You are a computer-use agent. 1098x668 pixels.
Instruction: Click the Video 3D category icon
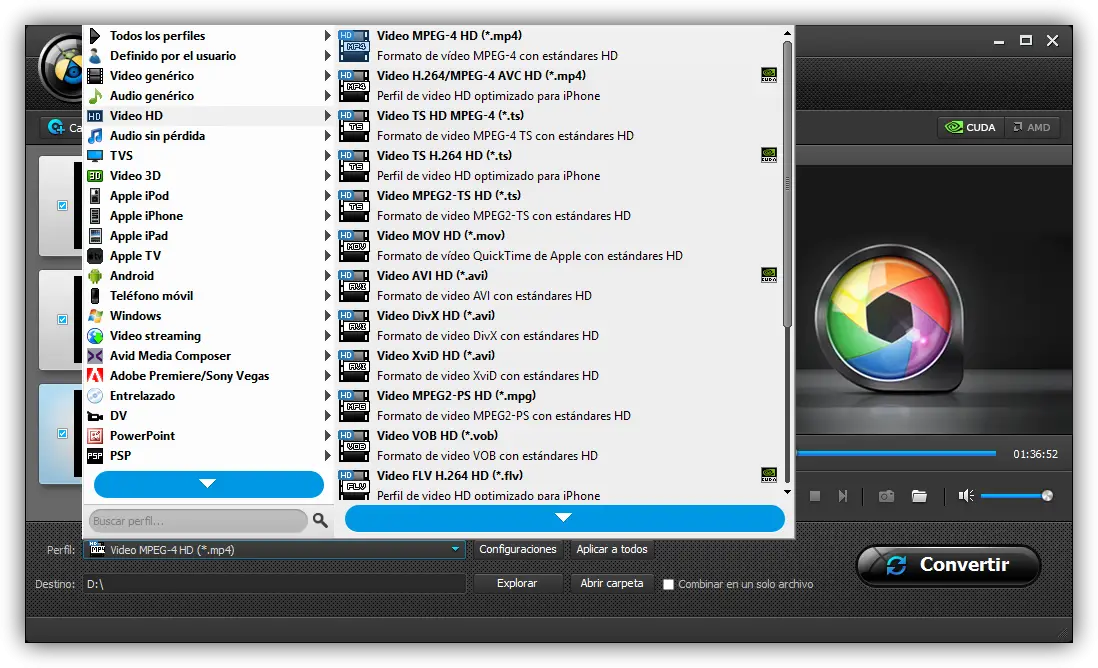[x=95, y=176]
